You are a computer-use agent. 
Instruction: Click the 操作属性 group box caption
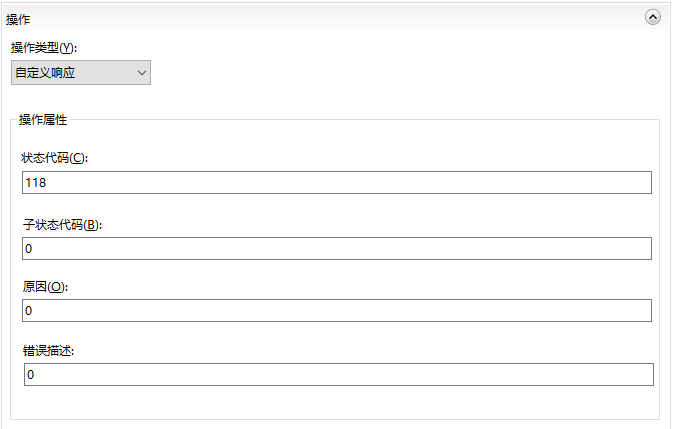pyautogui.click(x=43, y=120)
